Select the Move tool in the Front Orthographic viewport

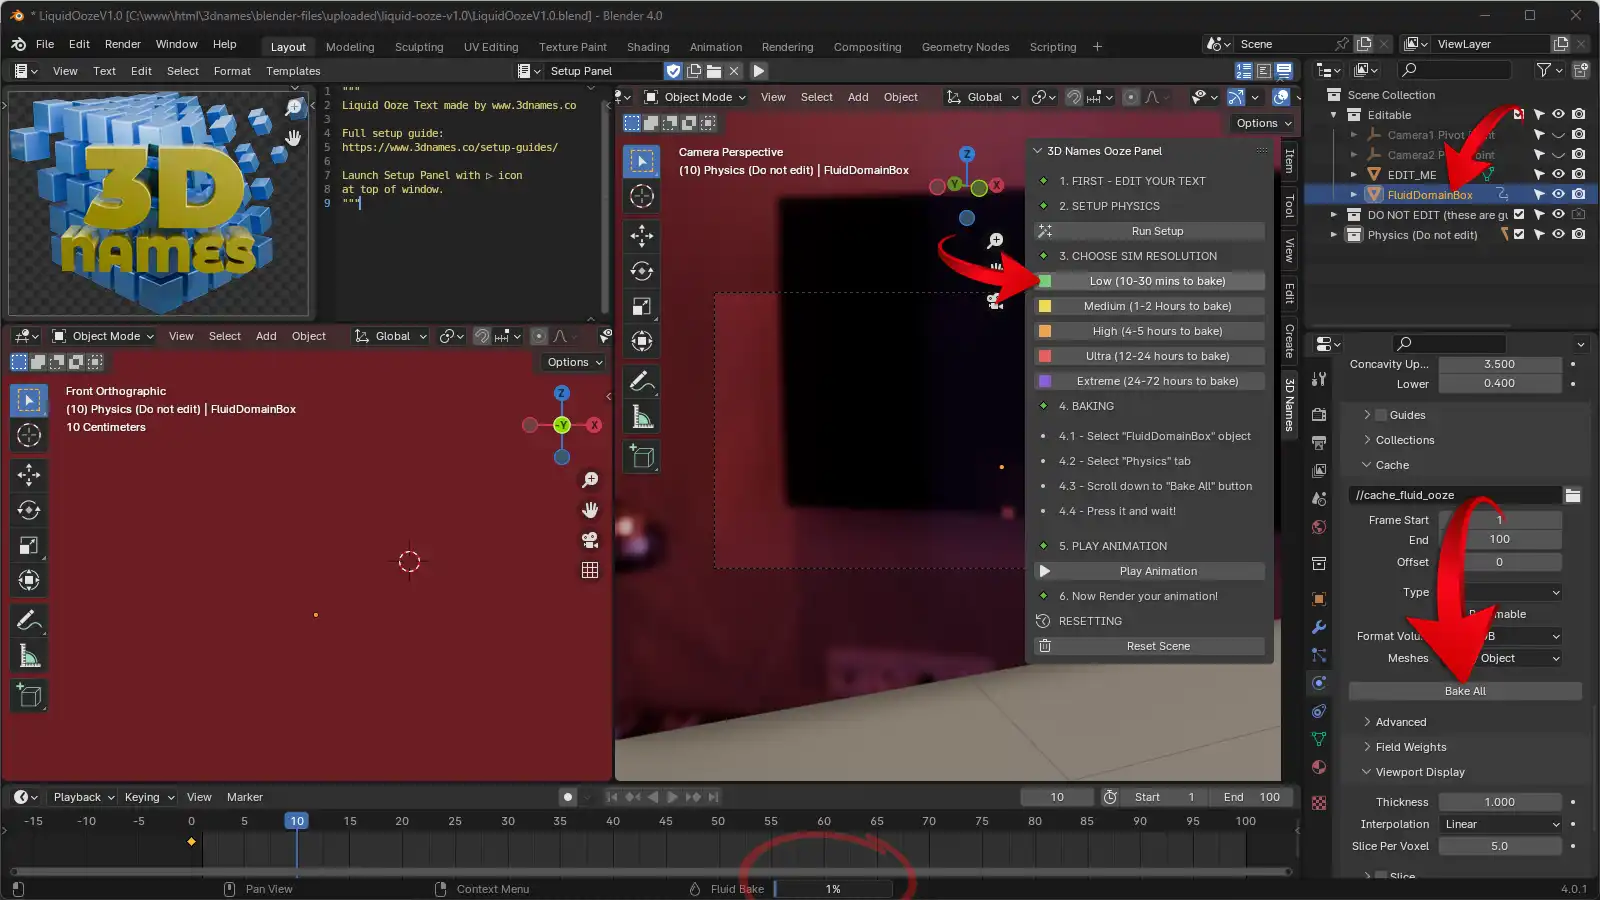tap(29, 475)
